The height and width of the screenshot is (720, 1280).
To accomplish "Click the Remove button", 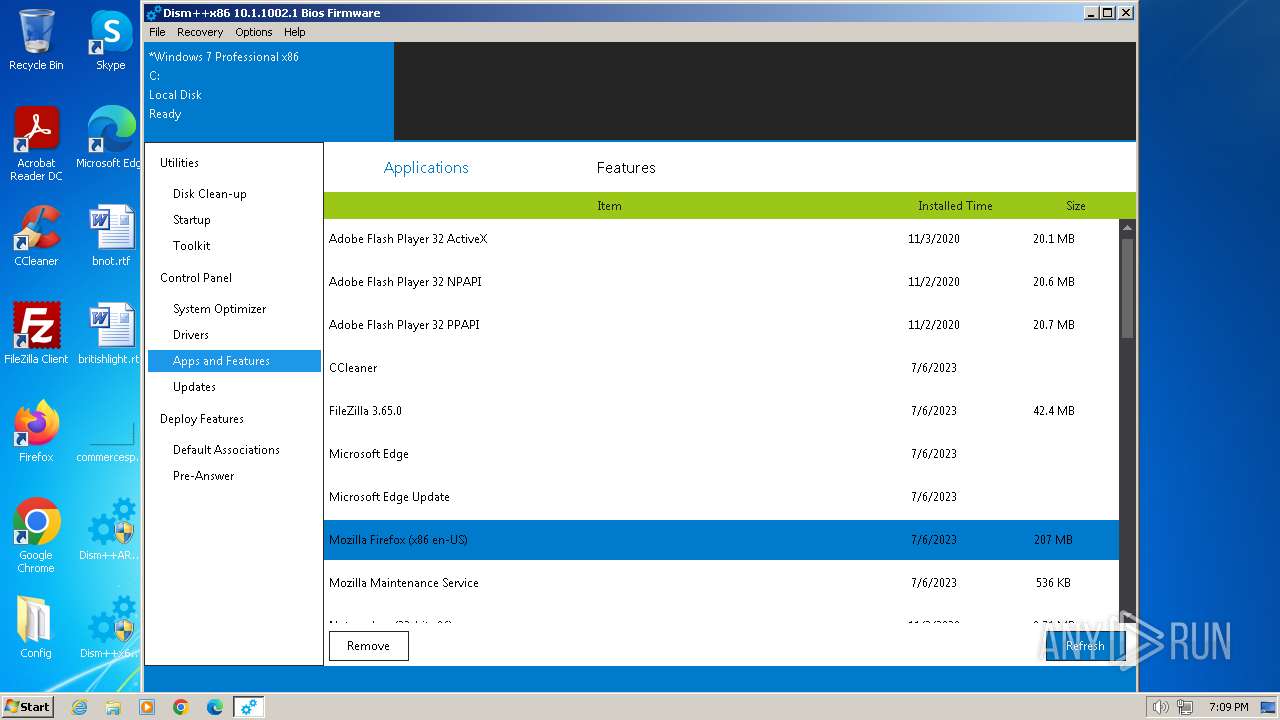I will [368, 646].
